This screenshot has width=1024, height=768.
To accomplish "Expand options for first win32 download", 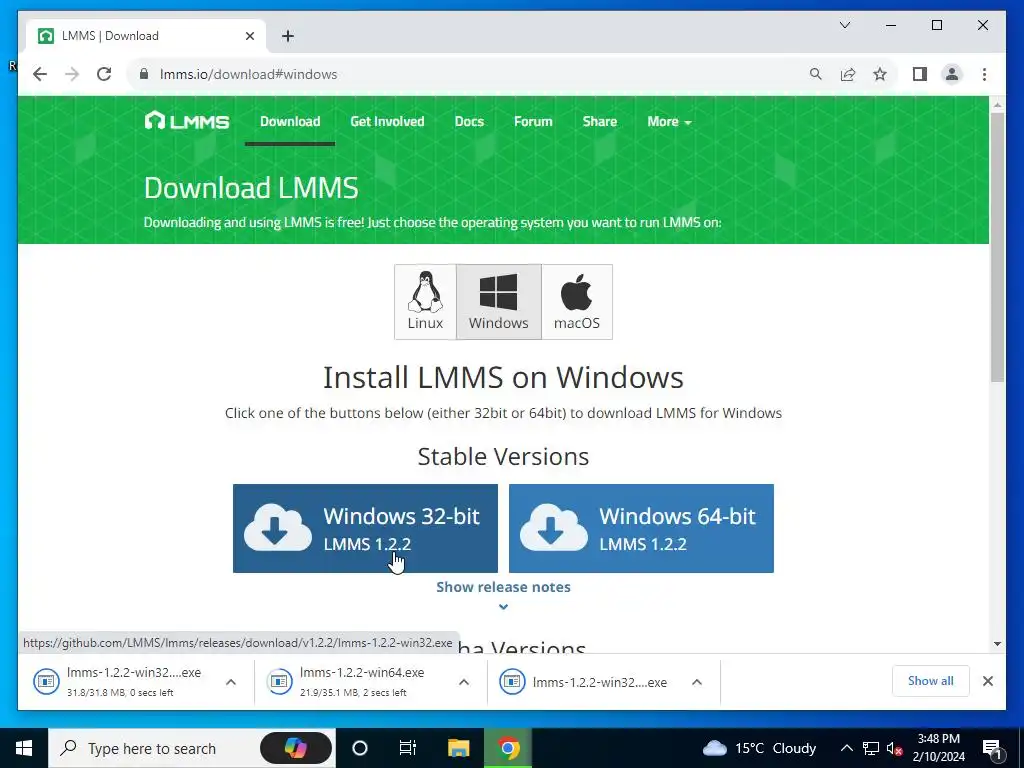I will click(231, 682).
